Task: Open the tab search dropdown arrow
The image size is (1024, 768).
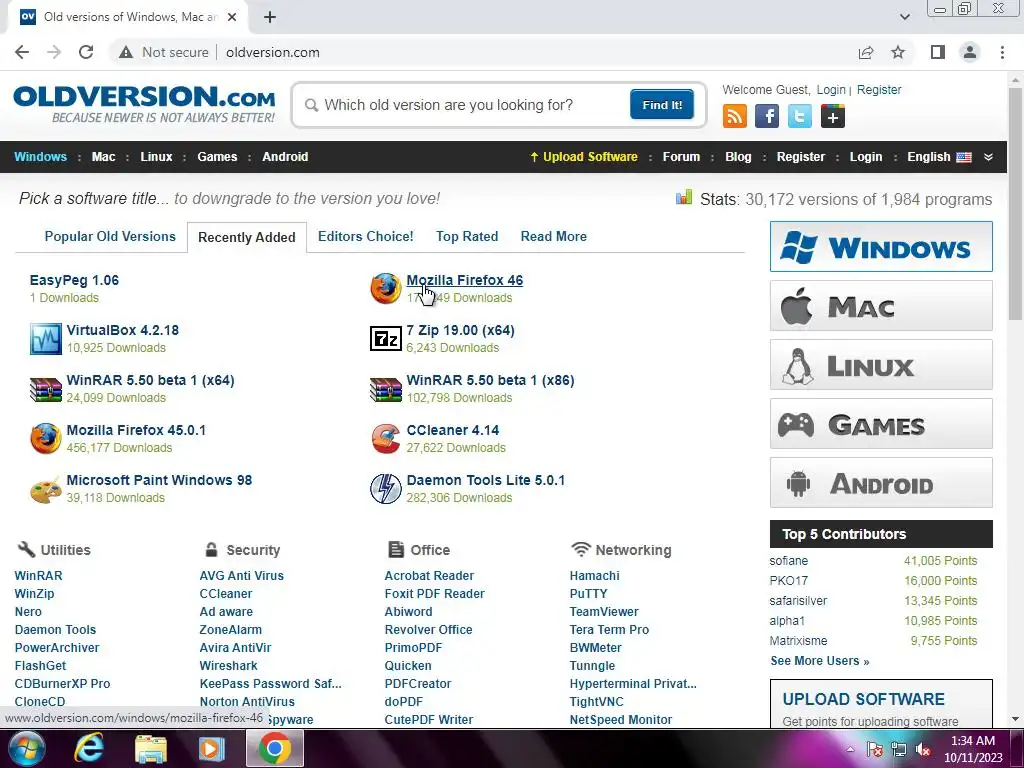Action: [904, 17]
